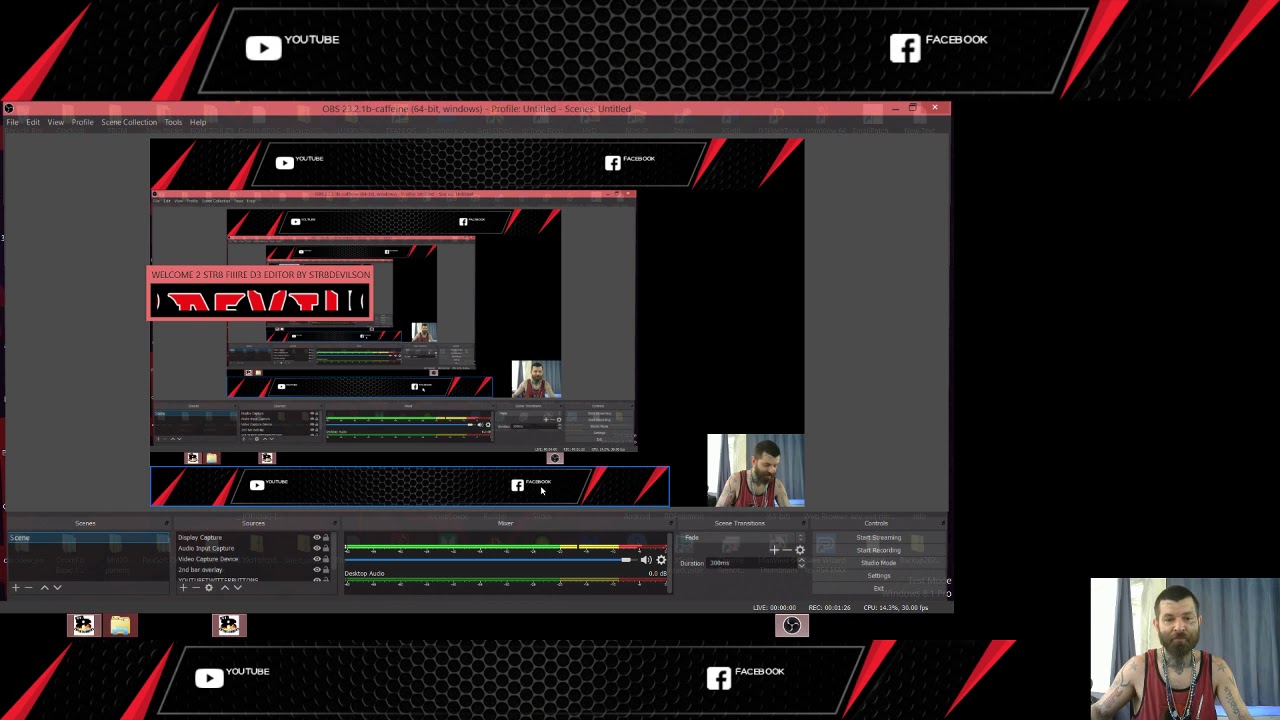Remove the selected scene with the minus icon
The image size is (1280, 720).
(x=29, y=588)
